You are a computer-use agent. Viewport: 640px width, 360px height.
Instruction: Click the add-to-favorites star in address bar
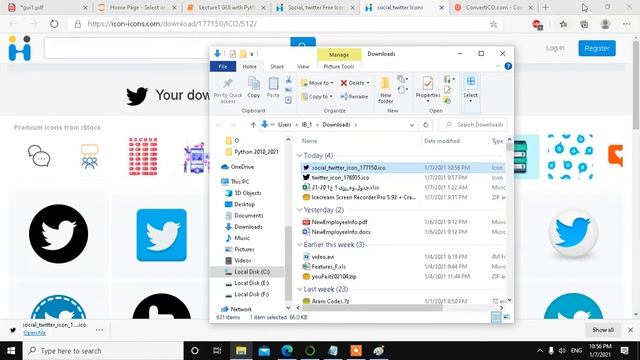click(493, 24)
